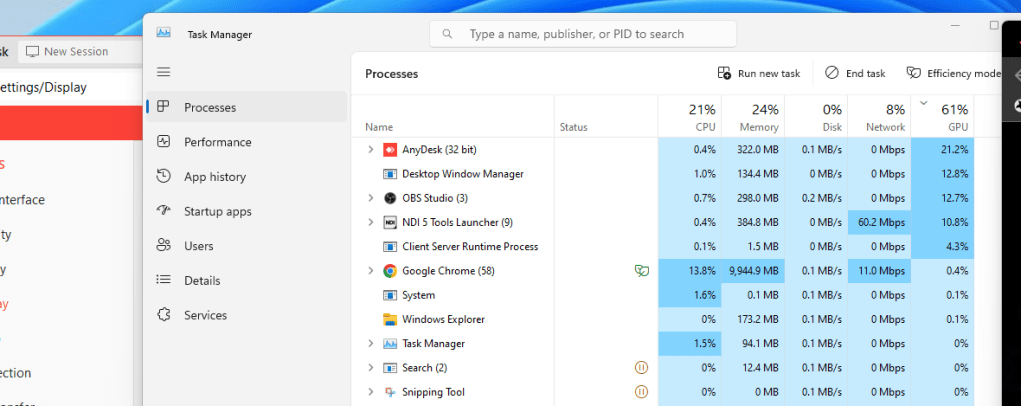The width and height of the screenshot is (1021, 406).
Task: Expand the Snipping Tool process row
Action: pyautogui.click(x=371, y=392)
